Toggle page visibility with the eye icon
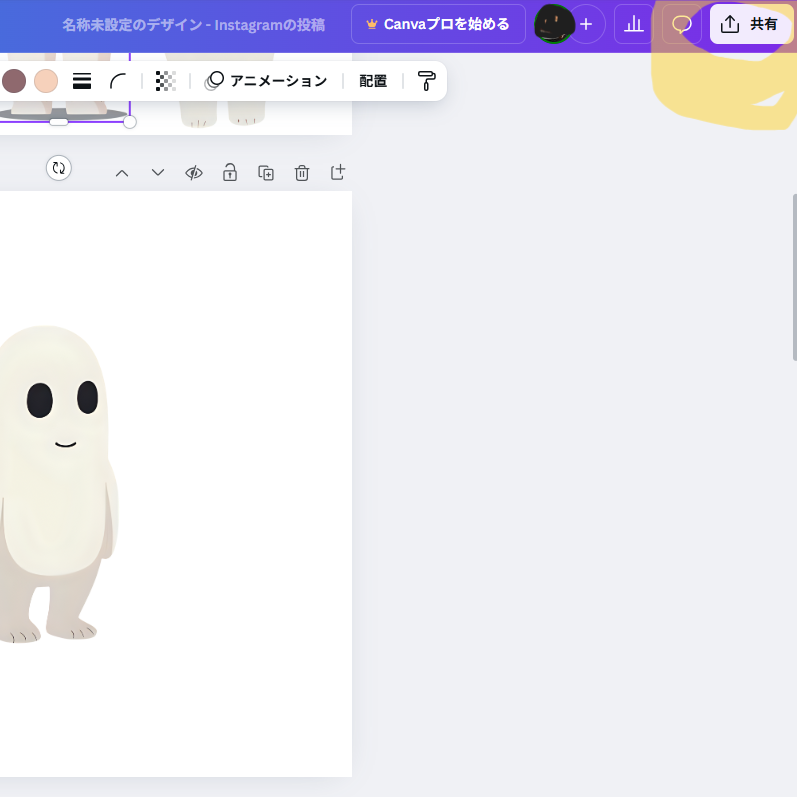The height and width of the screenshot is (797, 797). pos(194,173)
